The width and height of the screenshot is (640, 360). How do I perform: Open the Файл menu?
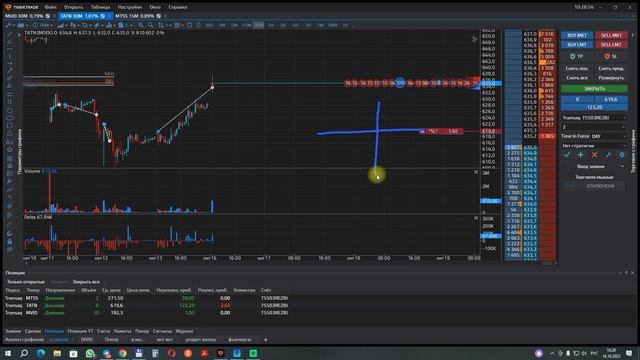[51, 7]
